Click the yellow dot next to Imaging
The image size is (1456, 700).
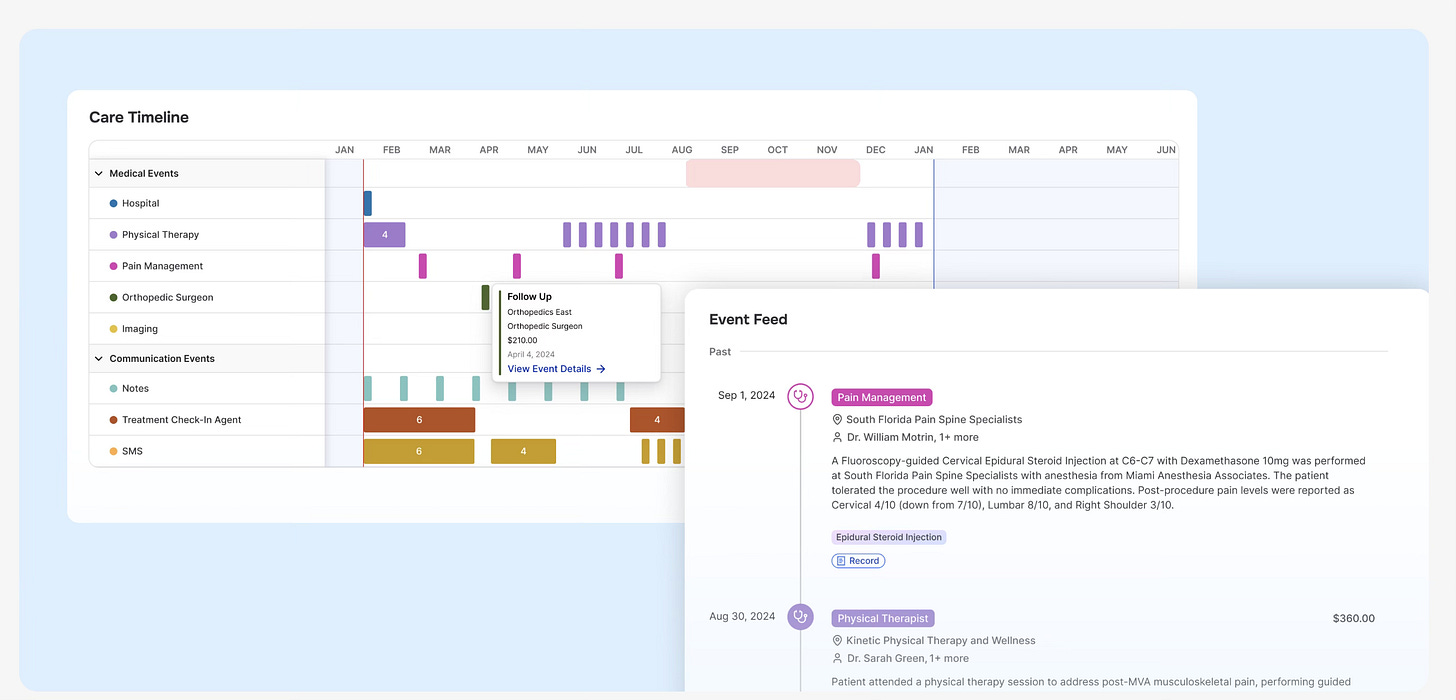pos(113,329)
